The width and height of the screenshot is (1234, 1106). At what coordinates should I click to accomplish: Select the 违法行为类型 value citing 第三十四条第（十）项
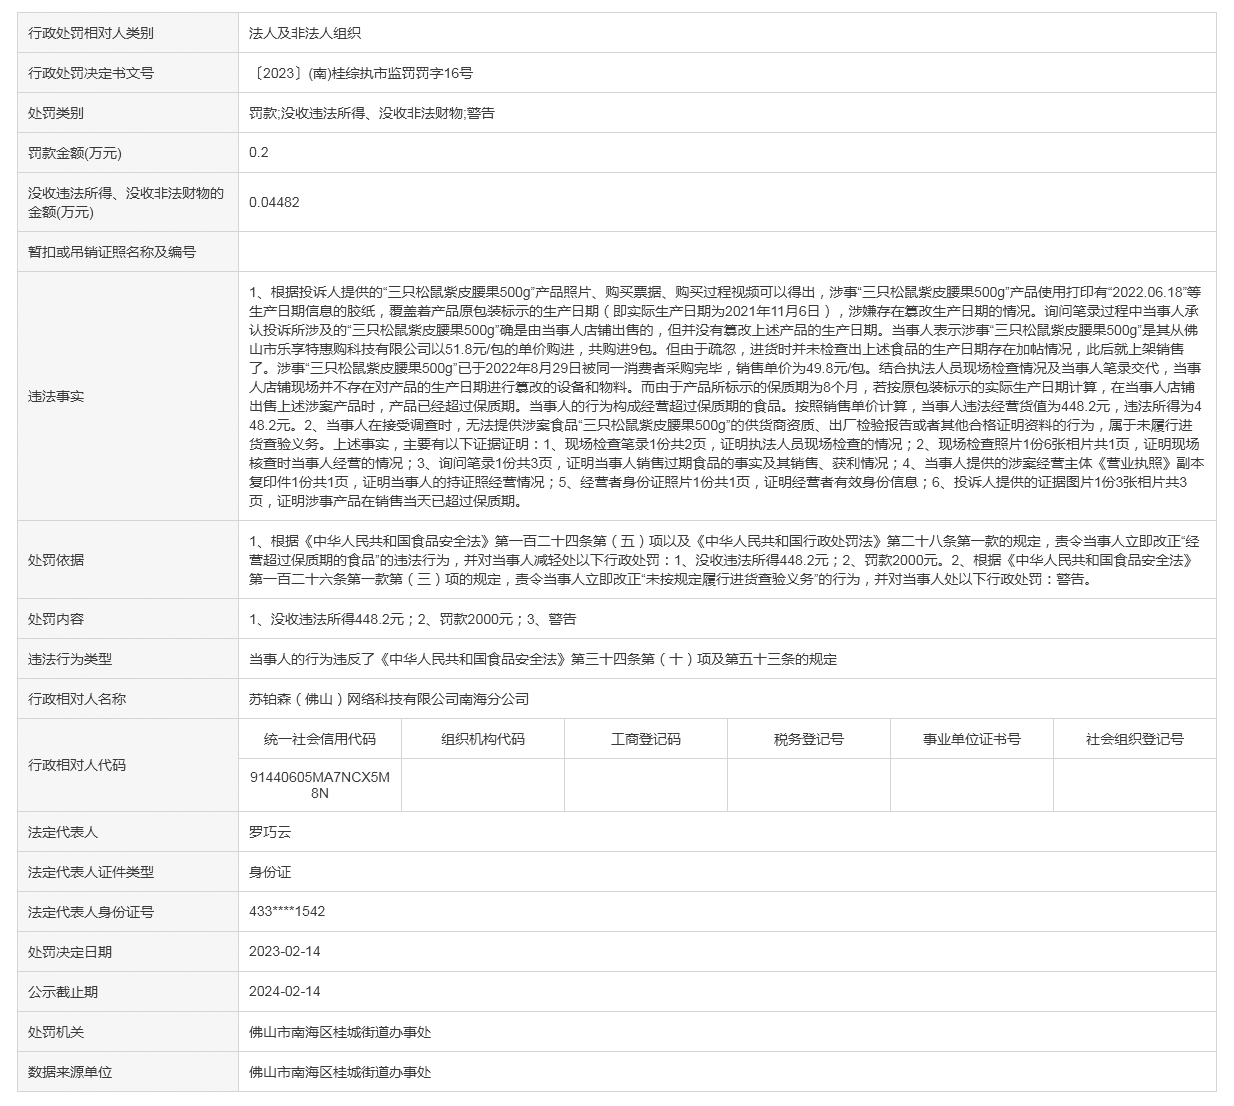[x=543, y=659]
